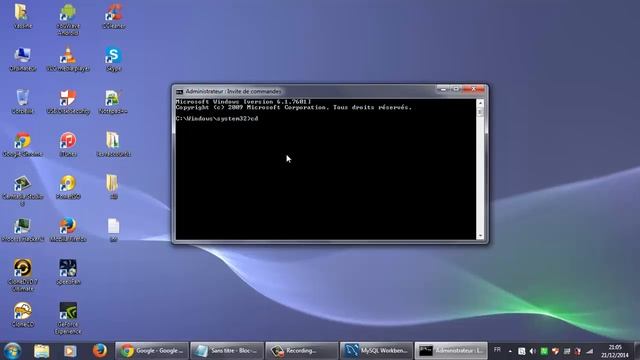Switch to the Sans titre Bloc-notes window

(227, 351)
